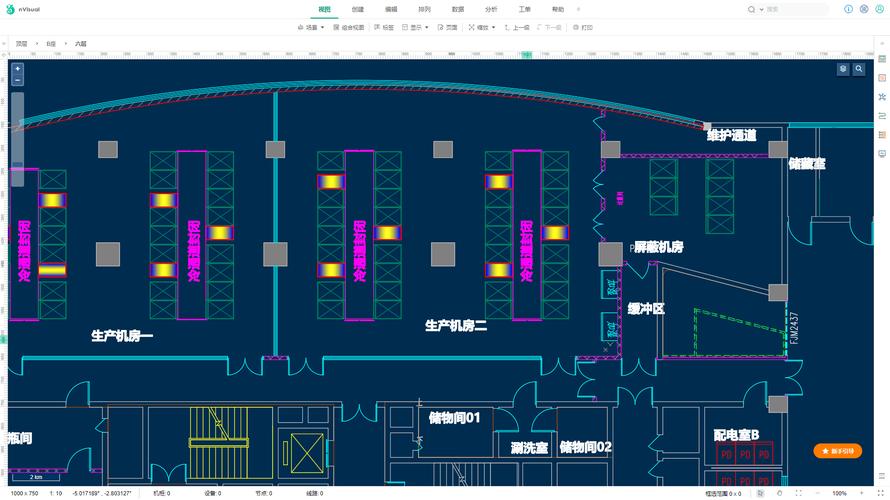890x500 pixels.
Task: Open the 创建 menu tab
Action: [x=358, y=10]
